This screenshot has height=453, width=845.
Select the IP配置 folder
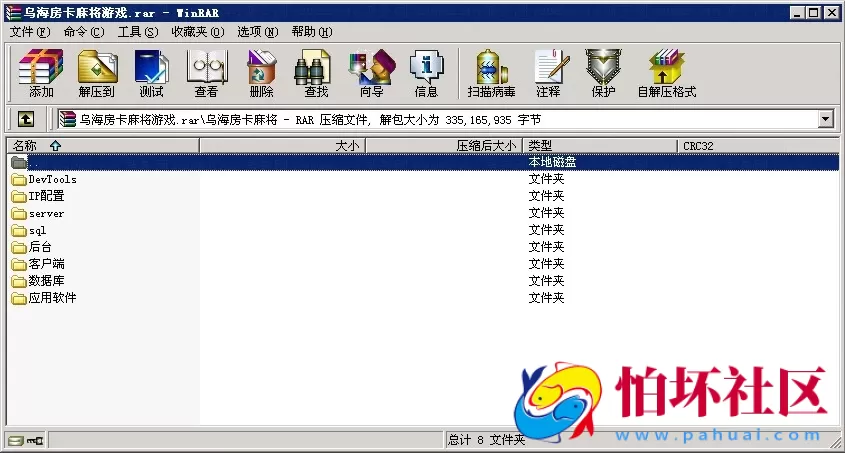[38, 196]
